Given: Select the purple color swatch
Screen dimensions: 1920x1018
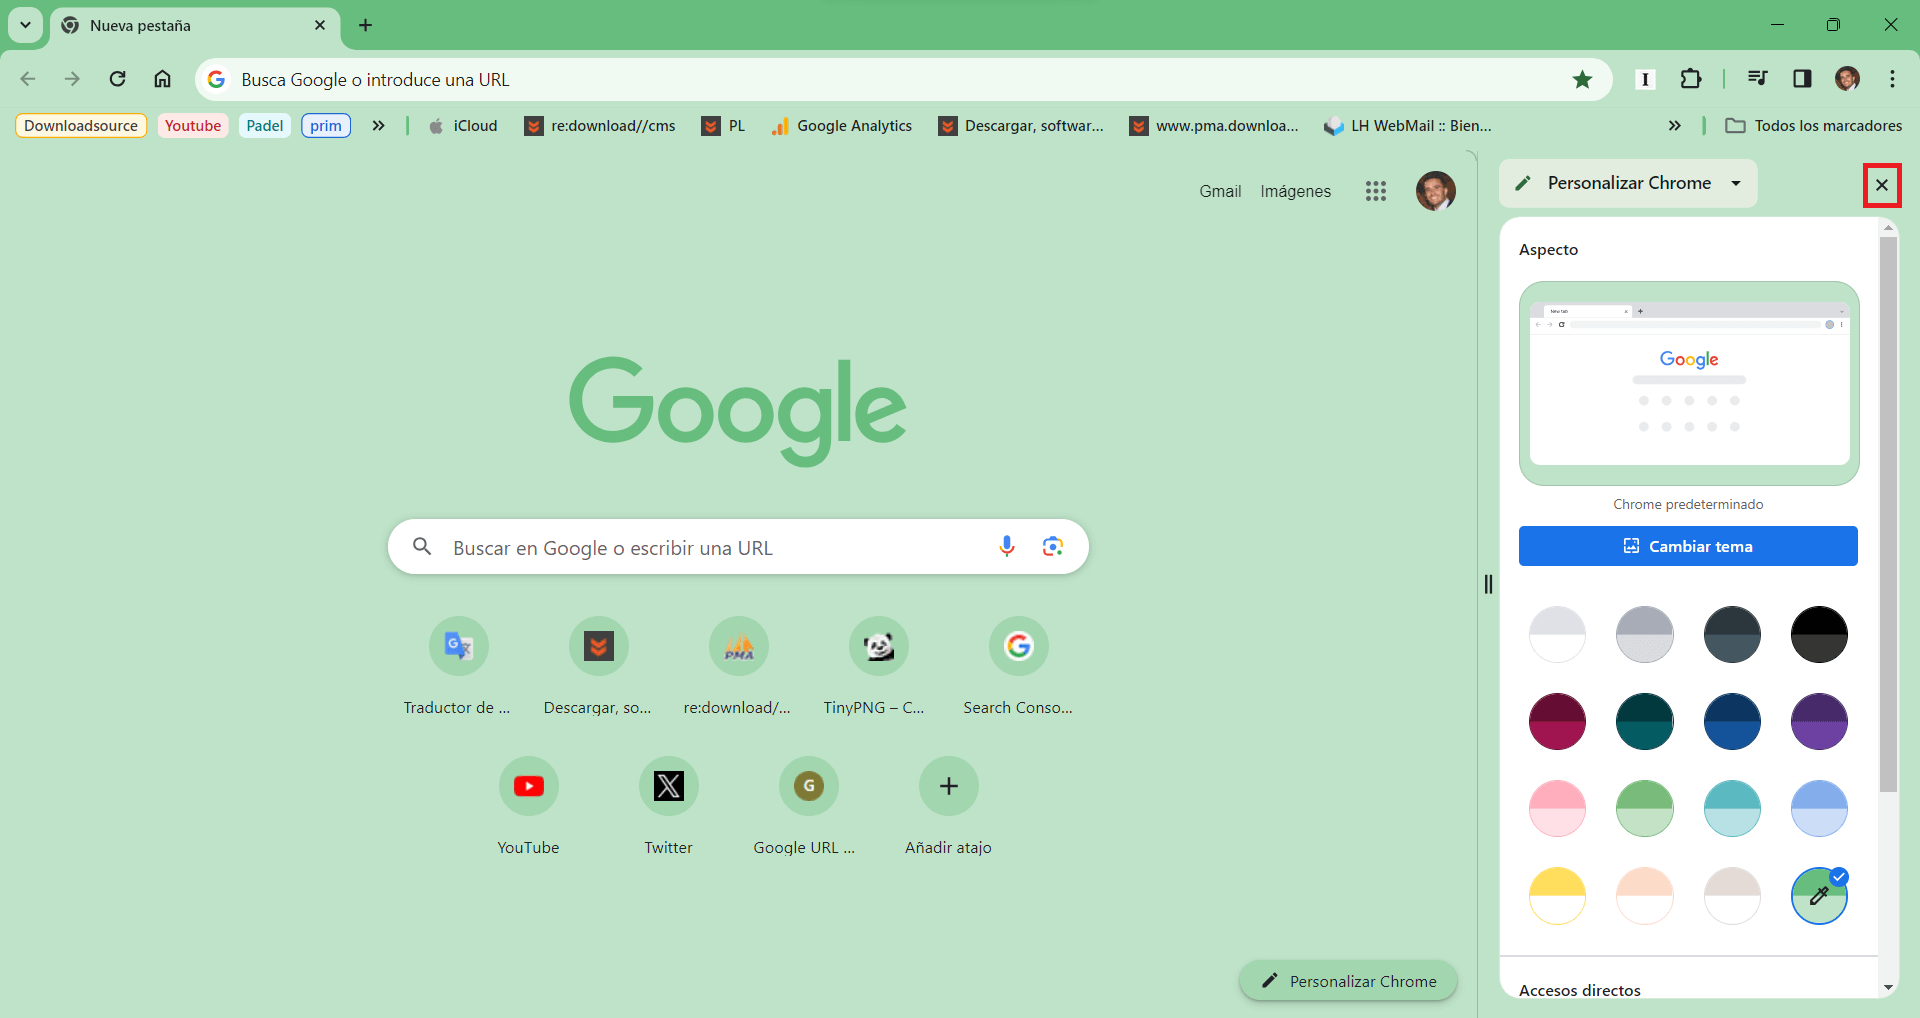Looking at the screenshot, I should 1819,721.
